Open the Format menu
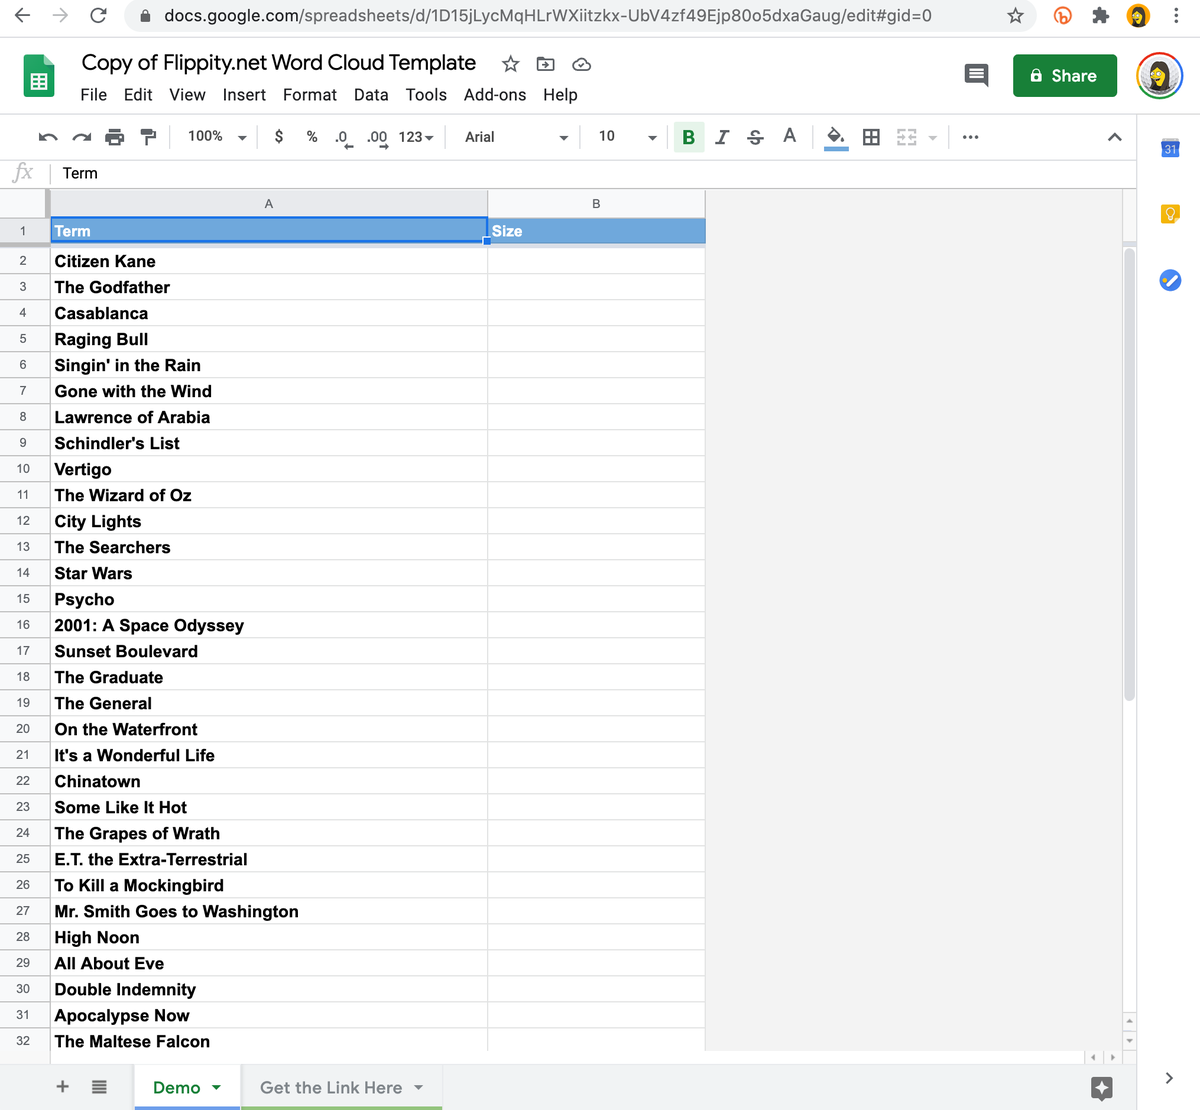The image size is (1200, 1110). tap(310, 95)
